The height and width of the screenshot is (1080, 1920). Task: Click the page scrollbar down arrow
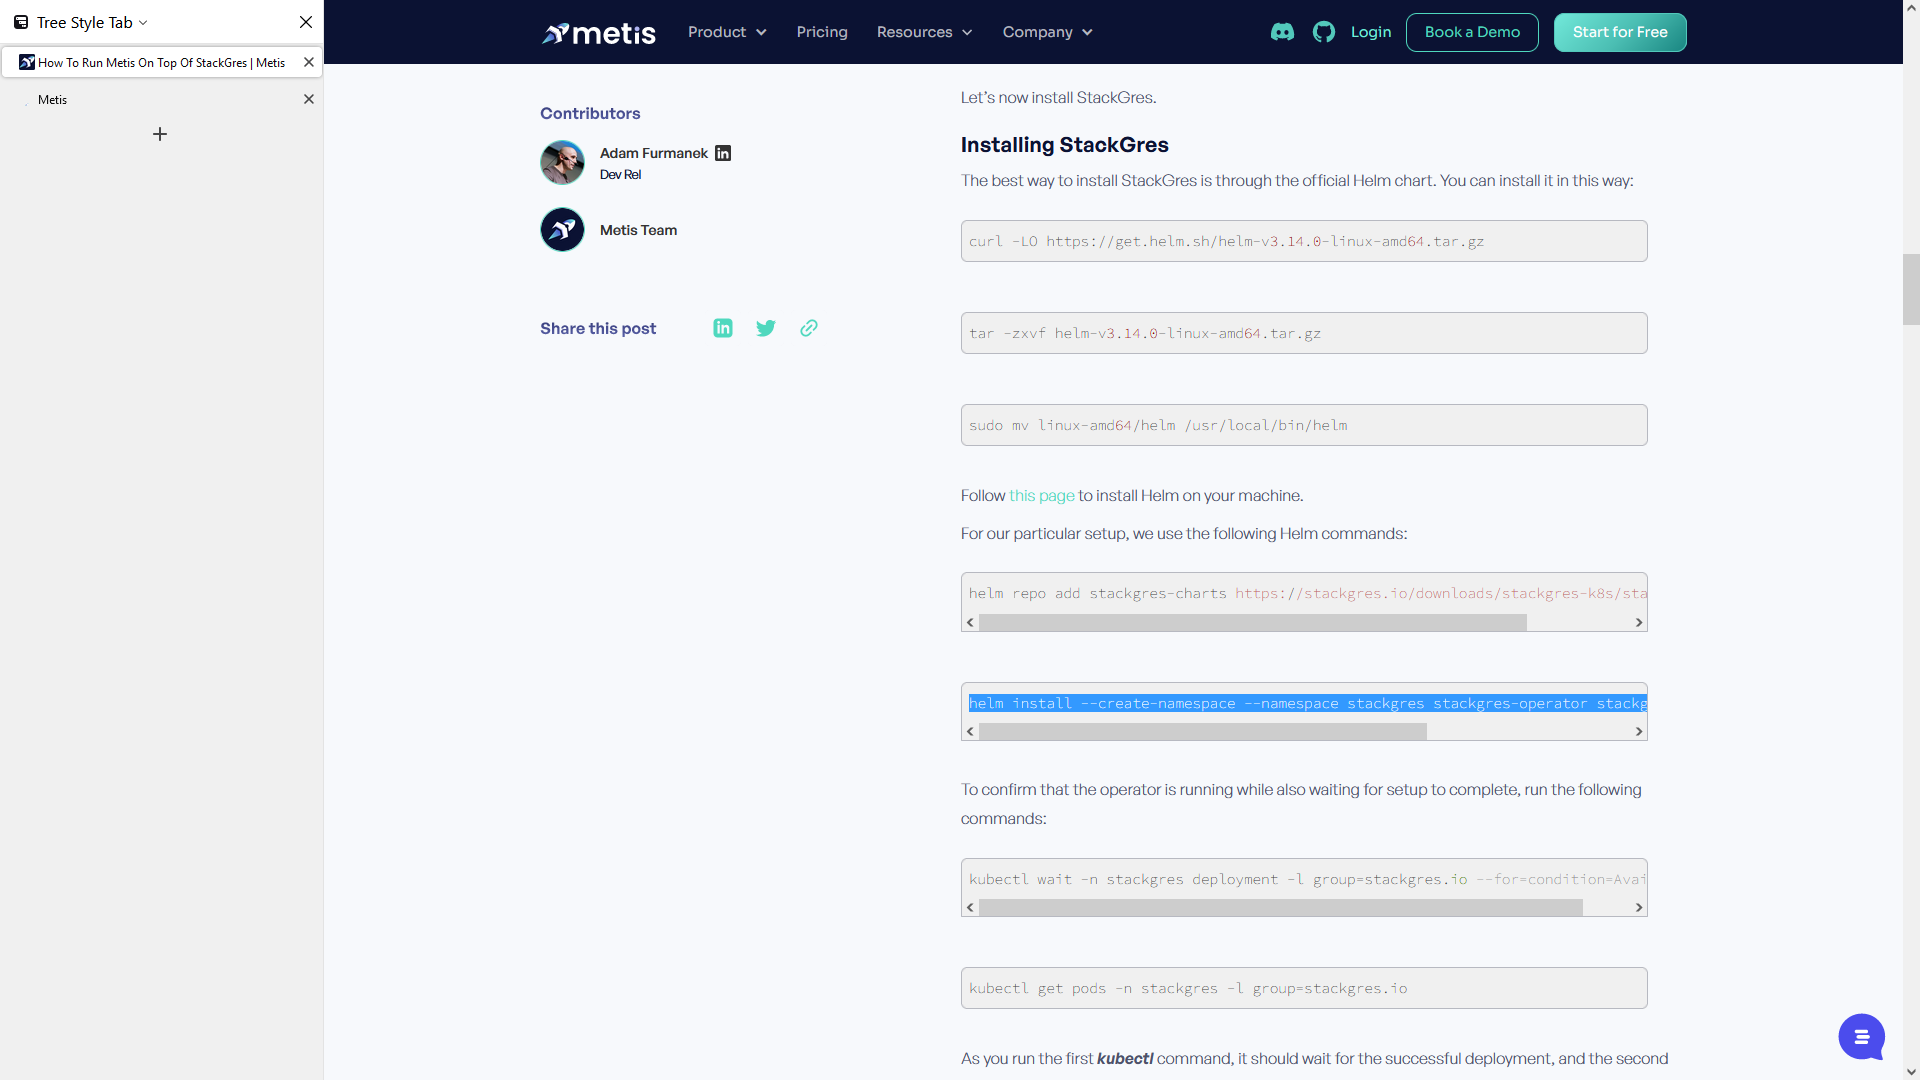click(1911, 1072)
